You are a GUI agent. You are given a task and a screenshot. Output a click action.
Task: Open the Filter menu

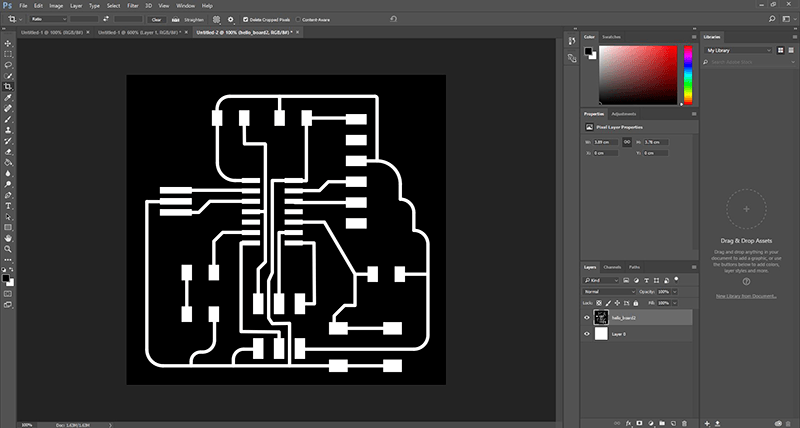tap(132, 6)
